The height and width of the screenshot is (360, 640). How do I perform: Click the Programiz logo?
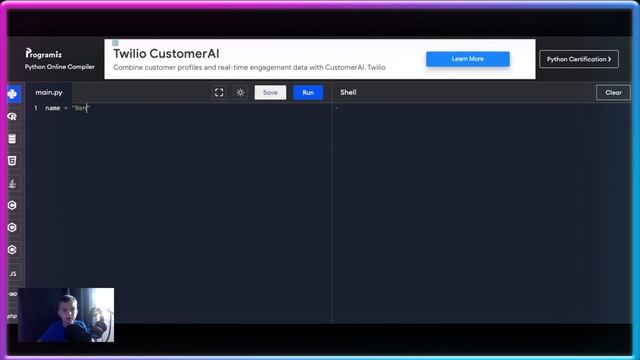[44, 53]
